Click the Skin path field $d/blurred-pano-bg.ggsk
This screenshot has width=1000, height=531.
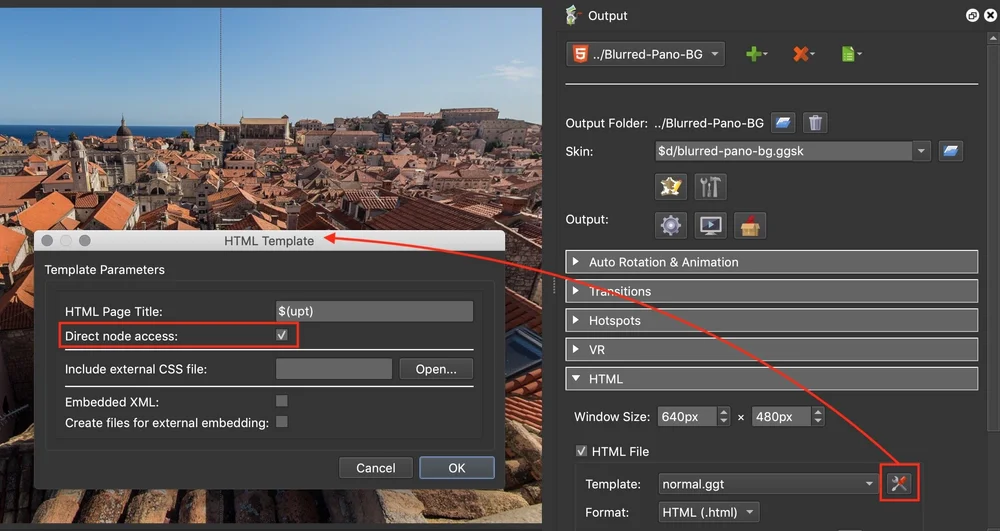pyautogui.click(x=784, y=151)
